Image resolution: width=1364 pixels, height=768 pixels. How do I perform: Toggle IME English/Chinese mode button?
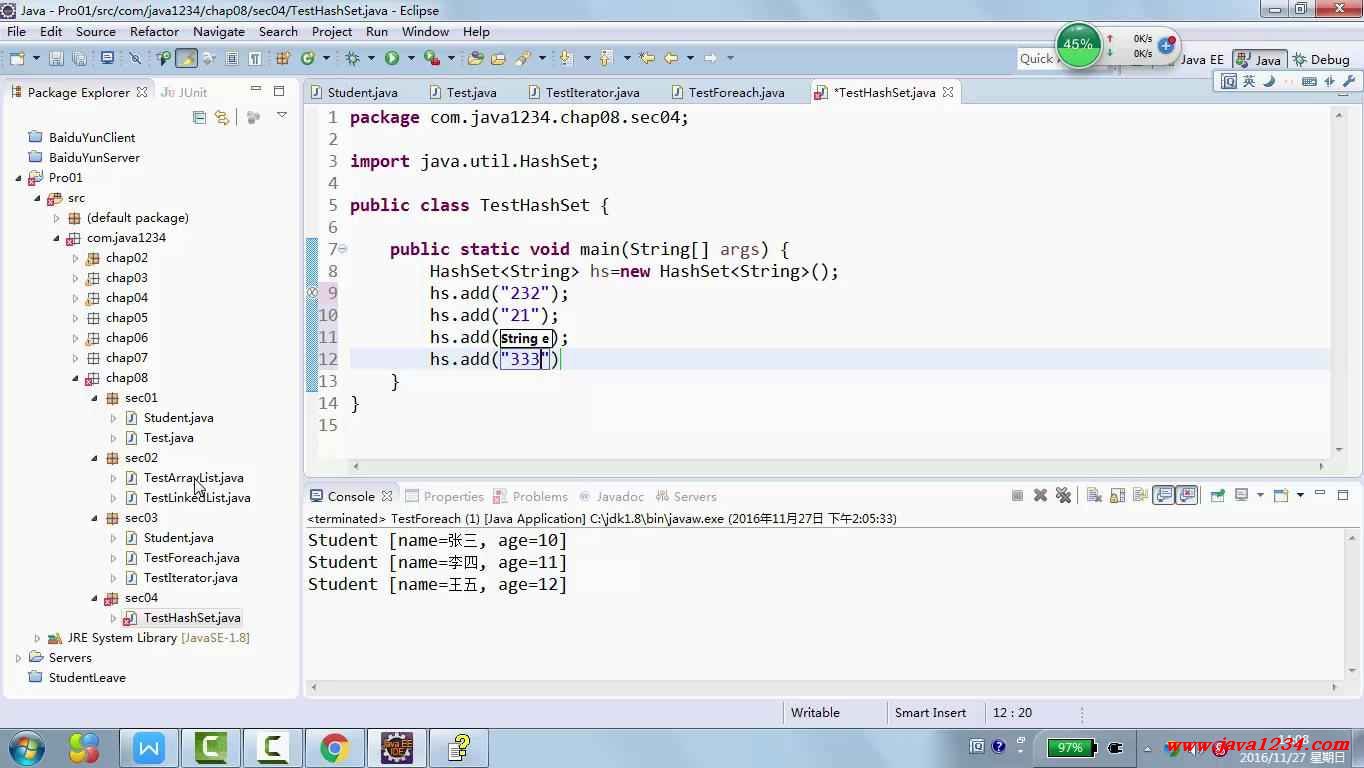1249,81
